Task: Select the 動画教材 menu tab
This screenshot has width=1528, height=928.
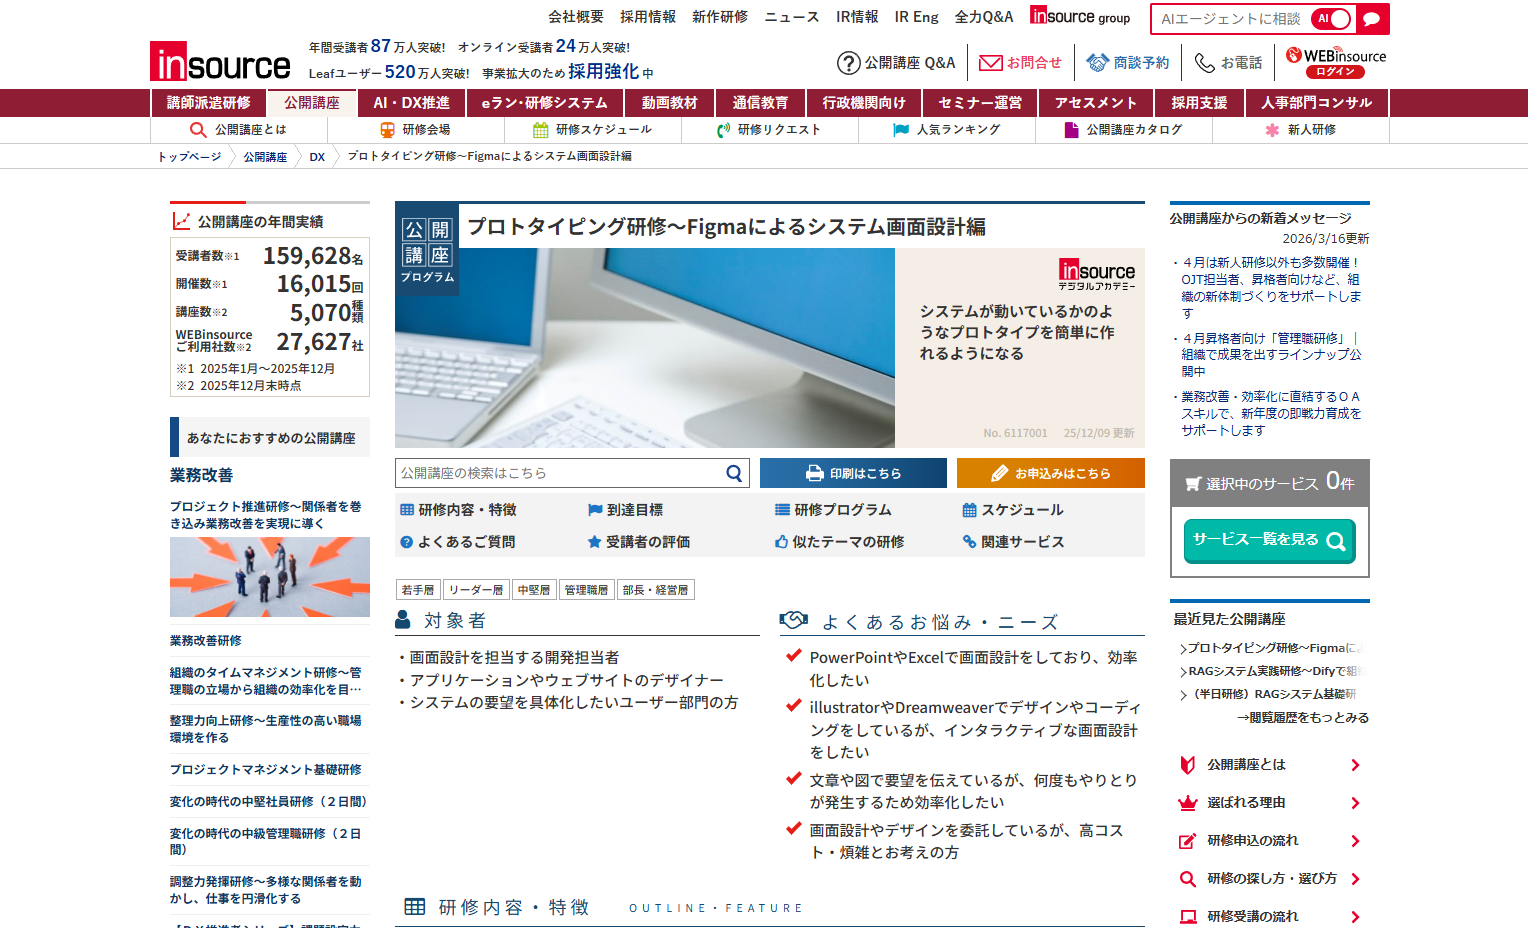Action: point(669,103)
